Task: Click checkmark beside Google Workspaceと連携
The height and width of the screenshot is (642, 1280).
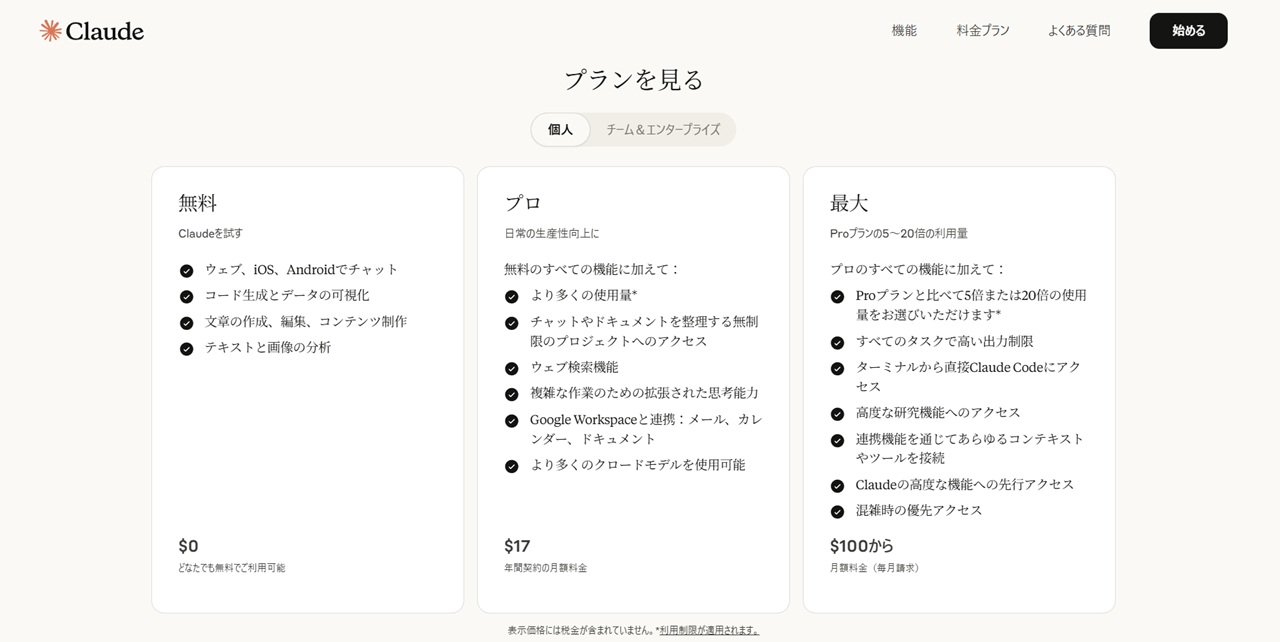Action: pyautogui.click(x=512, y=421)
